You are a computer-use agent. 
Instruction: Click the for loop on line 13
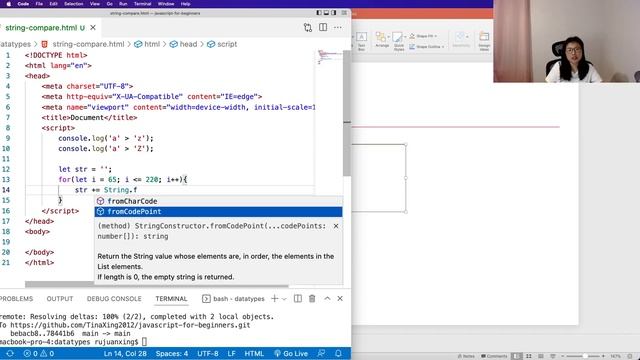coord(122,180)
